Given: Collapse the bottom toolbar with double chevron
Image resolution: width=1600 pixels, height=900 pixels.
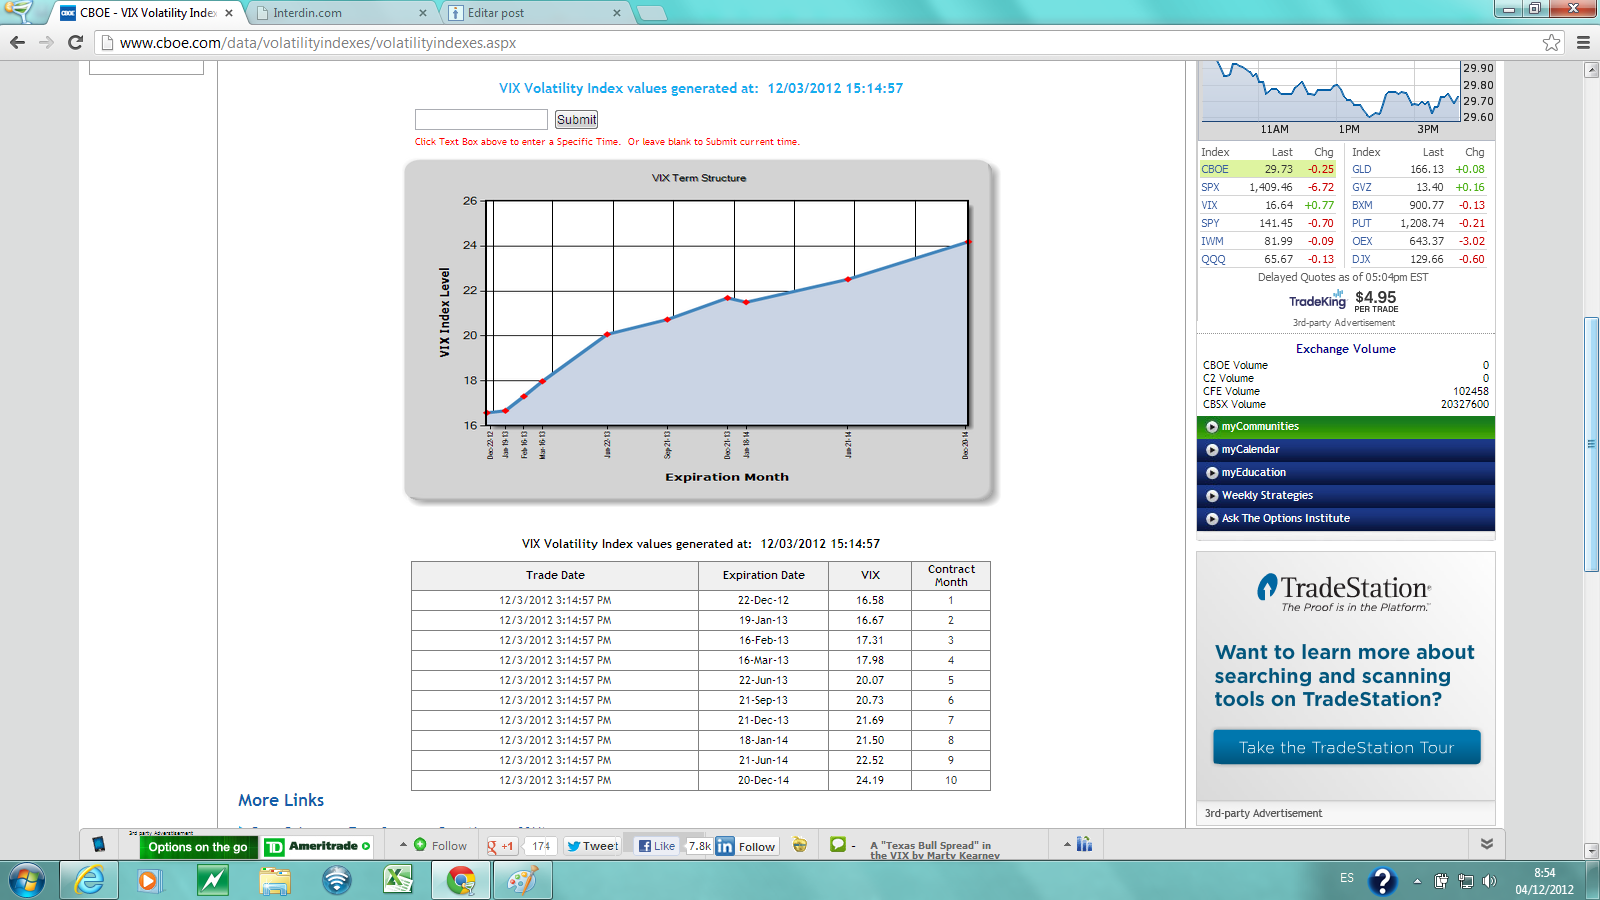Looking at the screenshot, I should (x=1486, y=844).
